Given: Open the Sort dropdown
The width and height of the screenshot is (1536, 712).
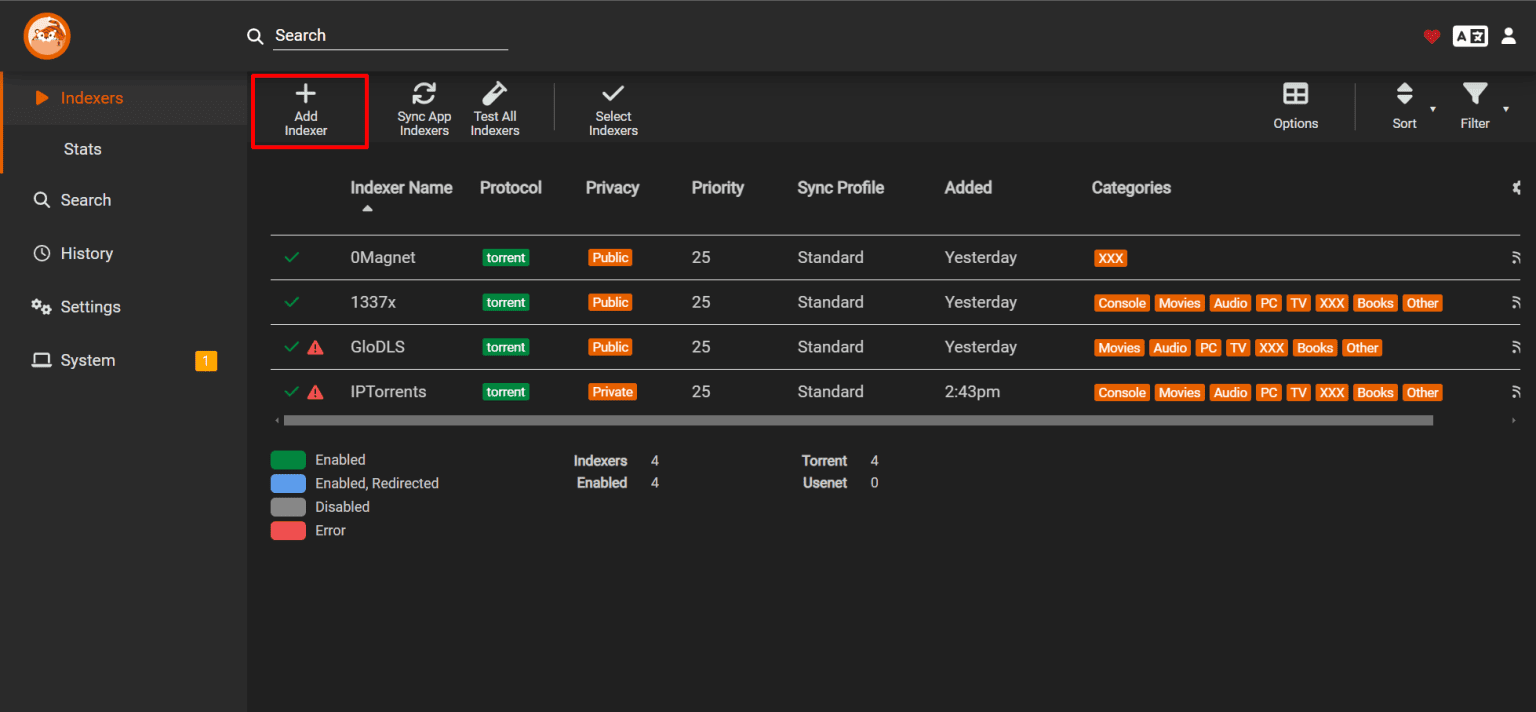Looking at the screenshot, I should click(1405, 105).
